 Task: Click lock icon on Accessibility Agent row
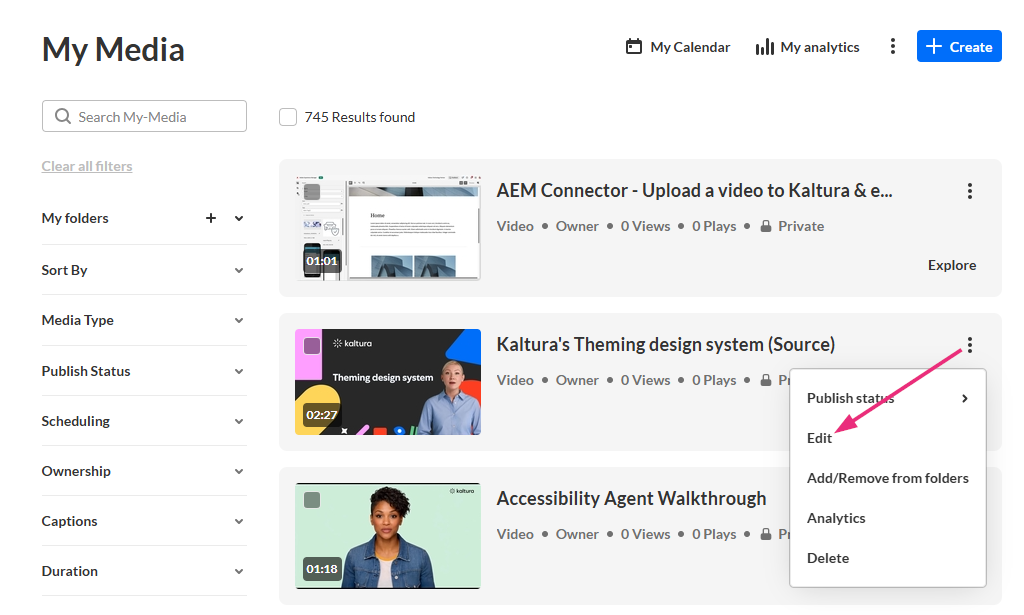(x=766, y=534)
